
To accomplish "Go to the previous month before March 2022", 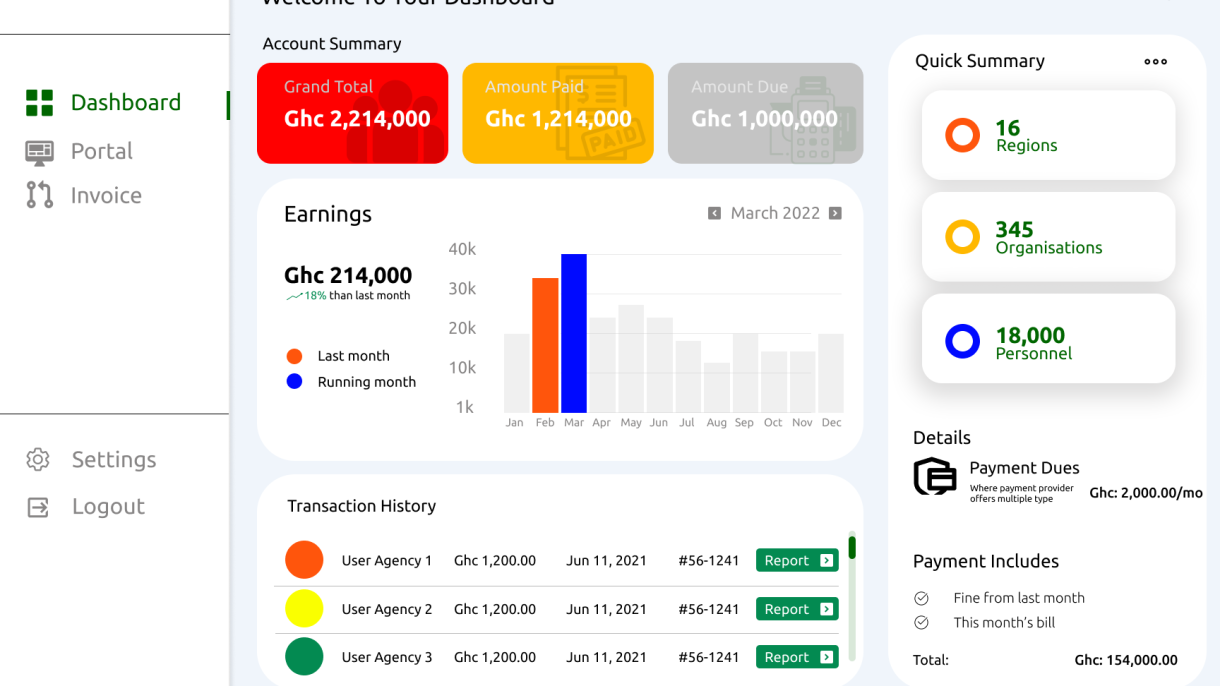I will click(714, 213).
